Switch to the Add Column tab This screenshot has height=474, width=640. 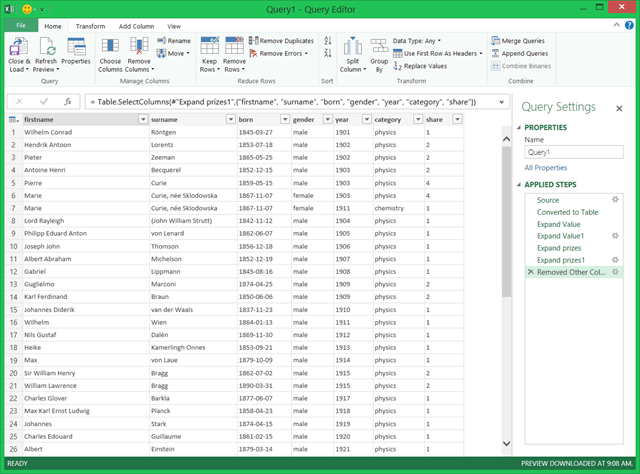tap(136, 26)
